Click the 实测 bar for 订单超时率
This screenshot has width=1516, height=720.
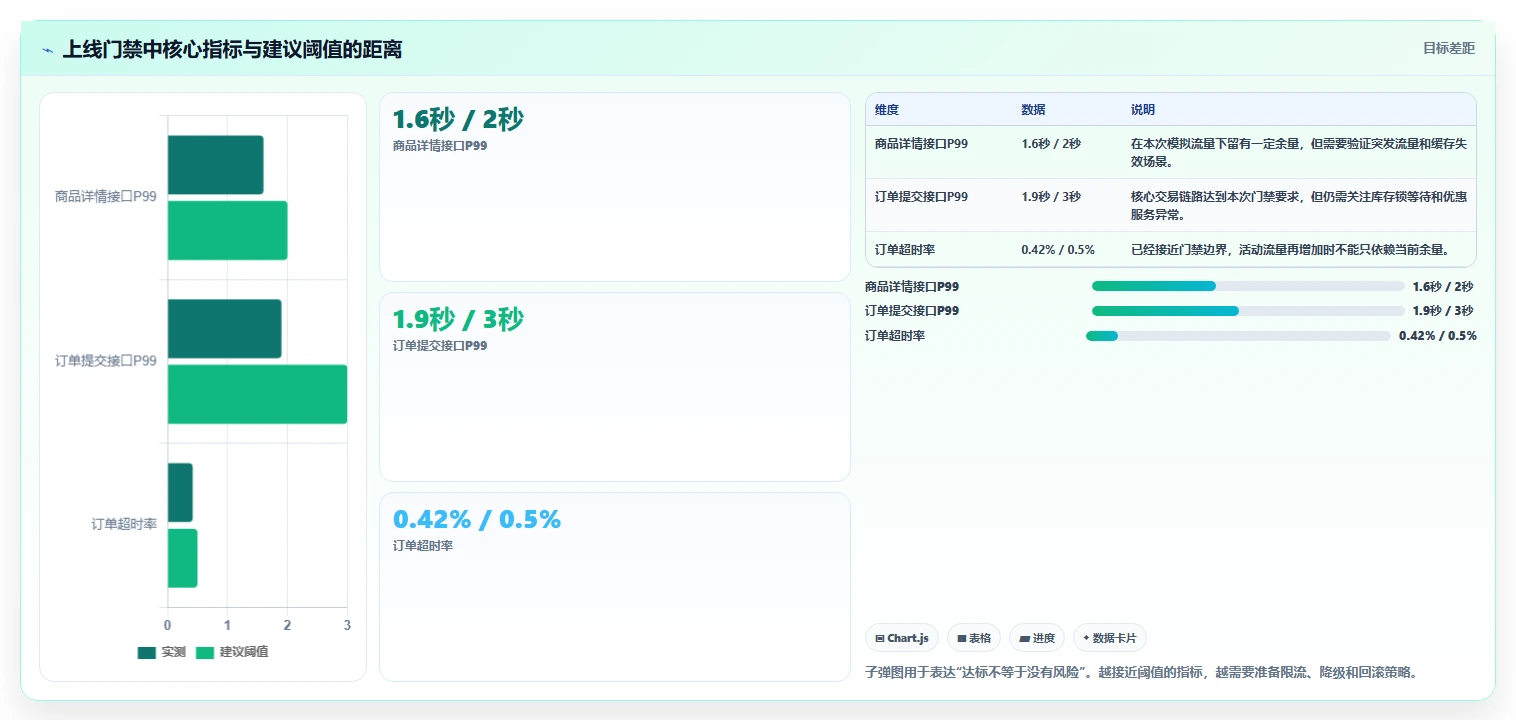180,492
